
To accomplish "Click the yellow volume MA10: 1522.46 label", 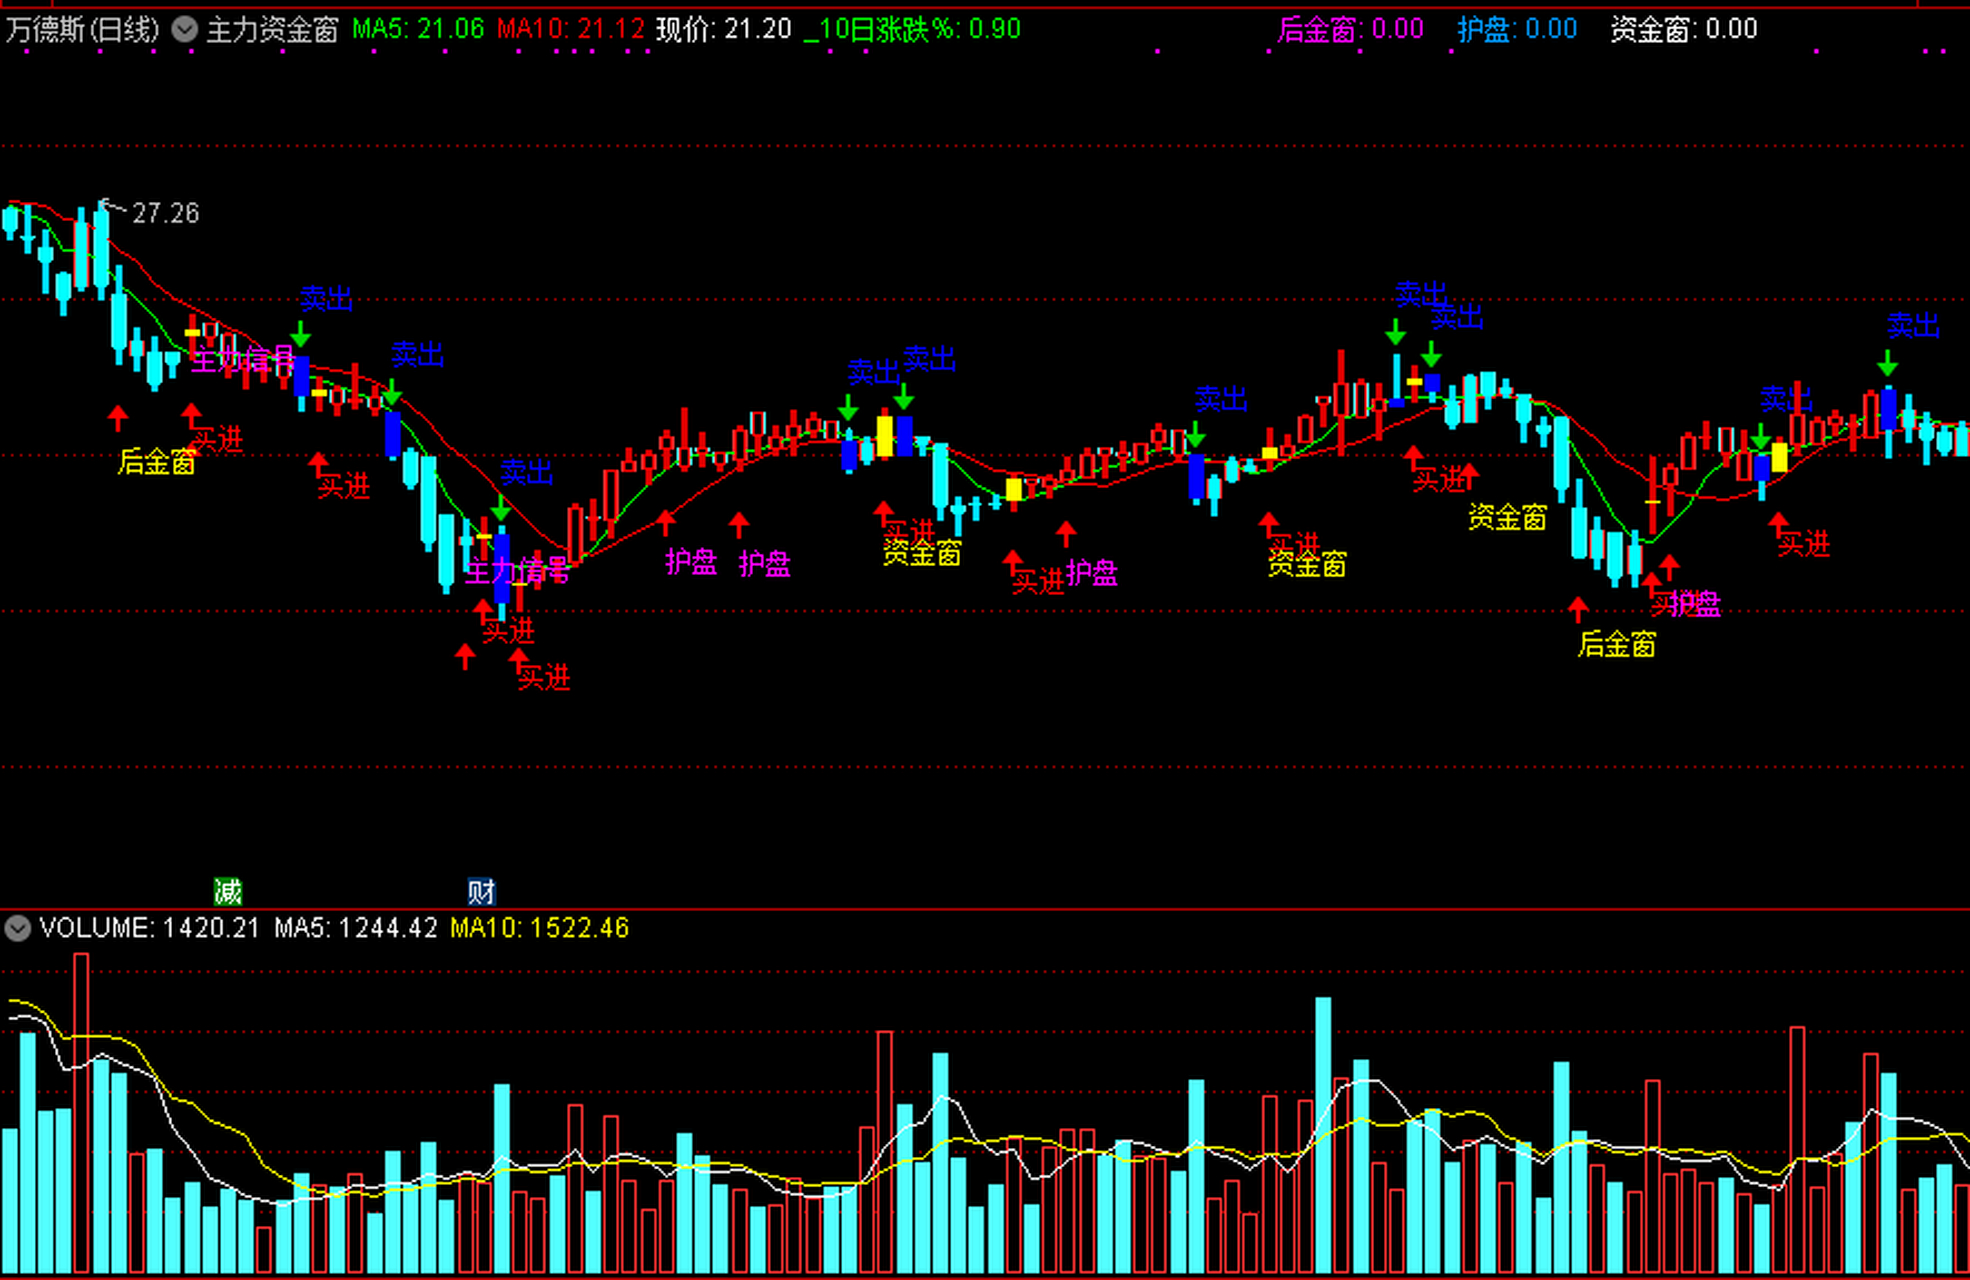I will (539, 928).
